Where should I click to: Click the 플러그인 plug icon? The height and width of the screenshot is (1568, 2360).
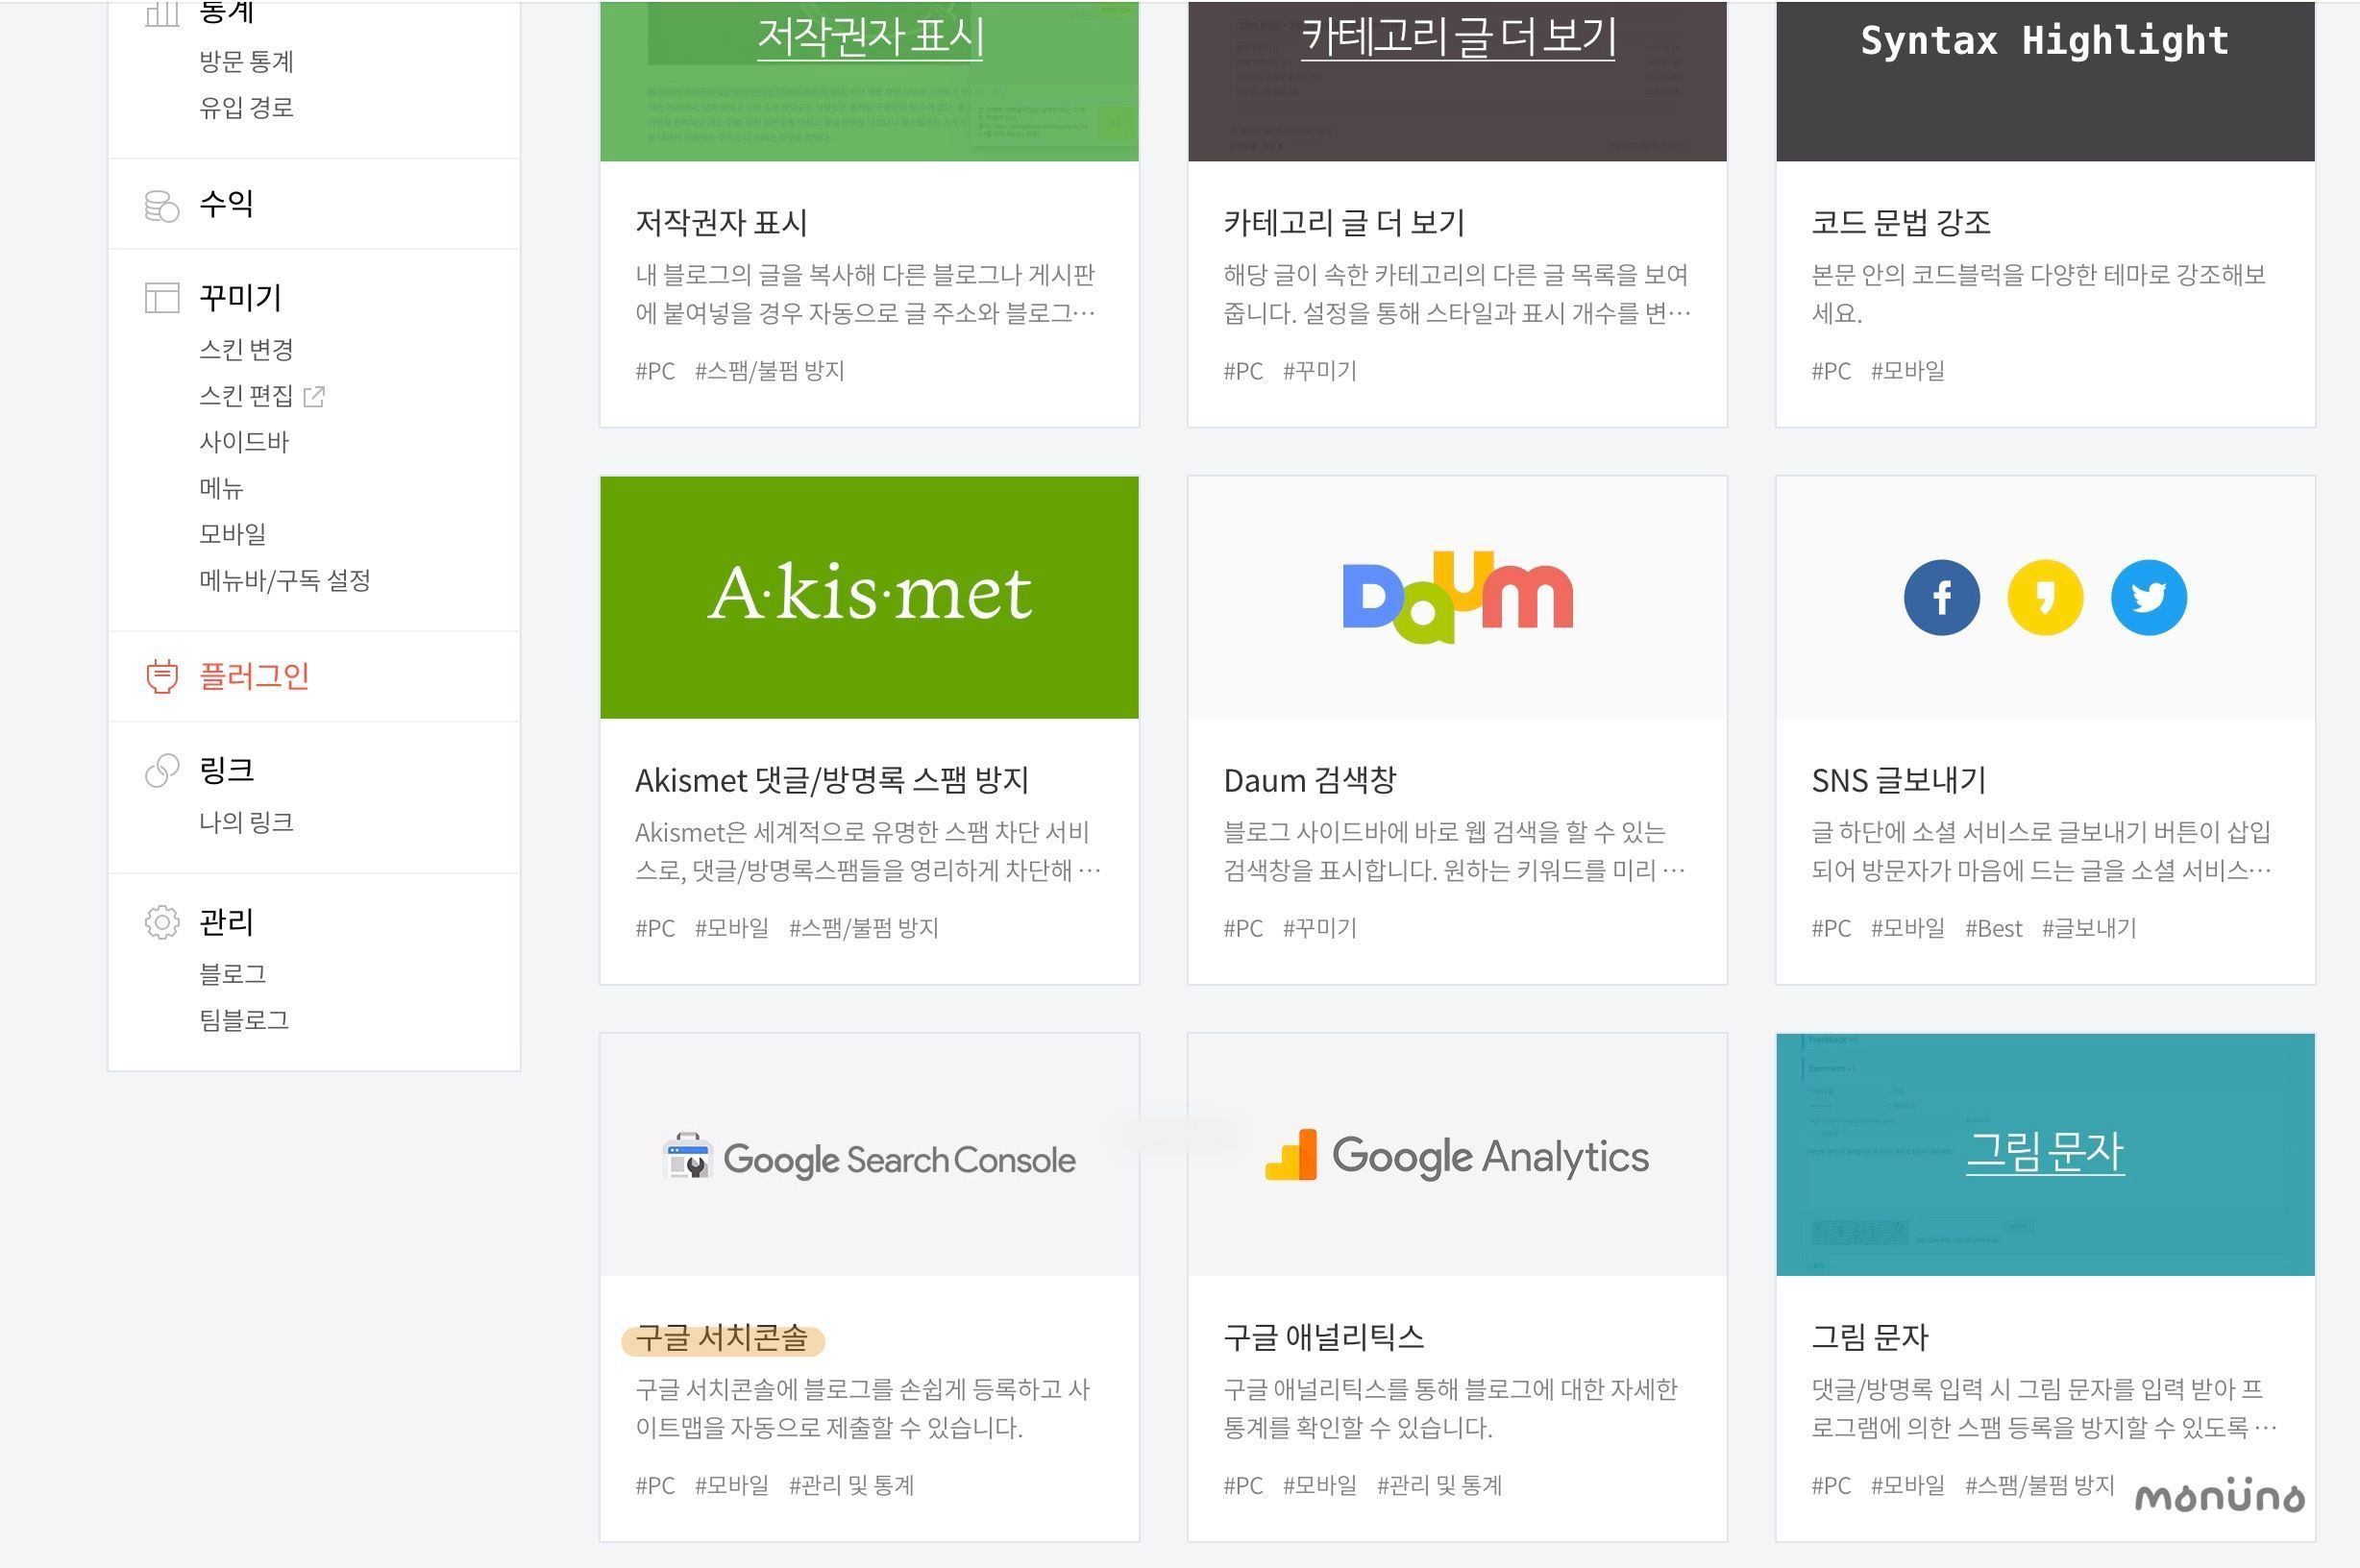[162, 676]
